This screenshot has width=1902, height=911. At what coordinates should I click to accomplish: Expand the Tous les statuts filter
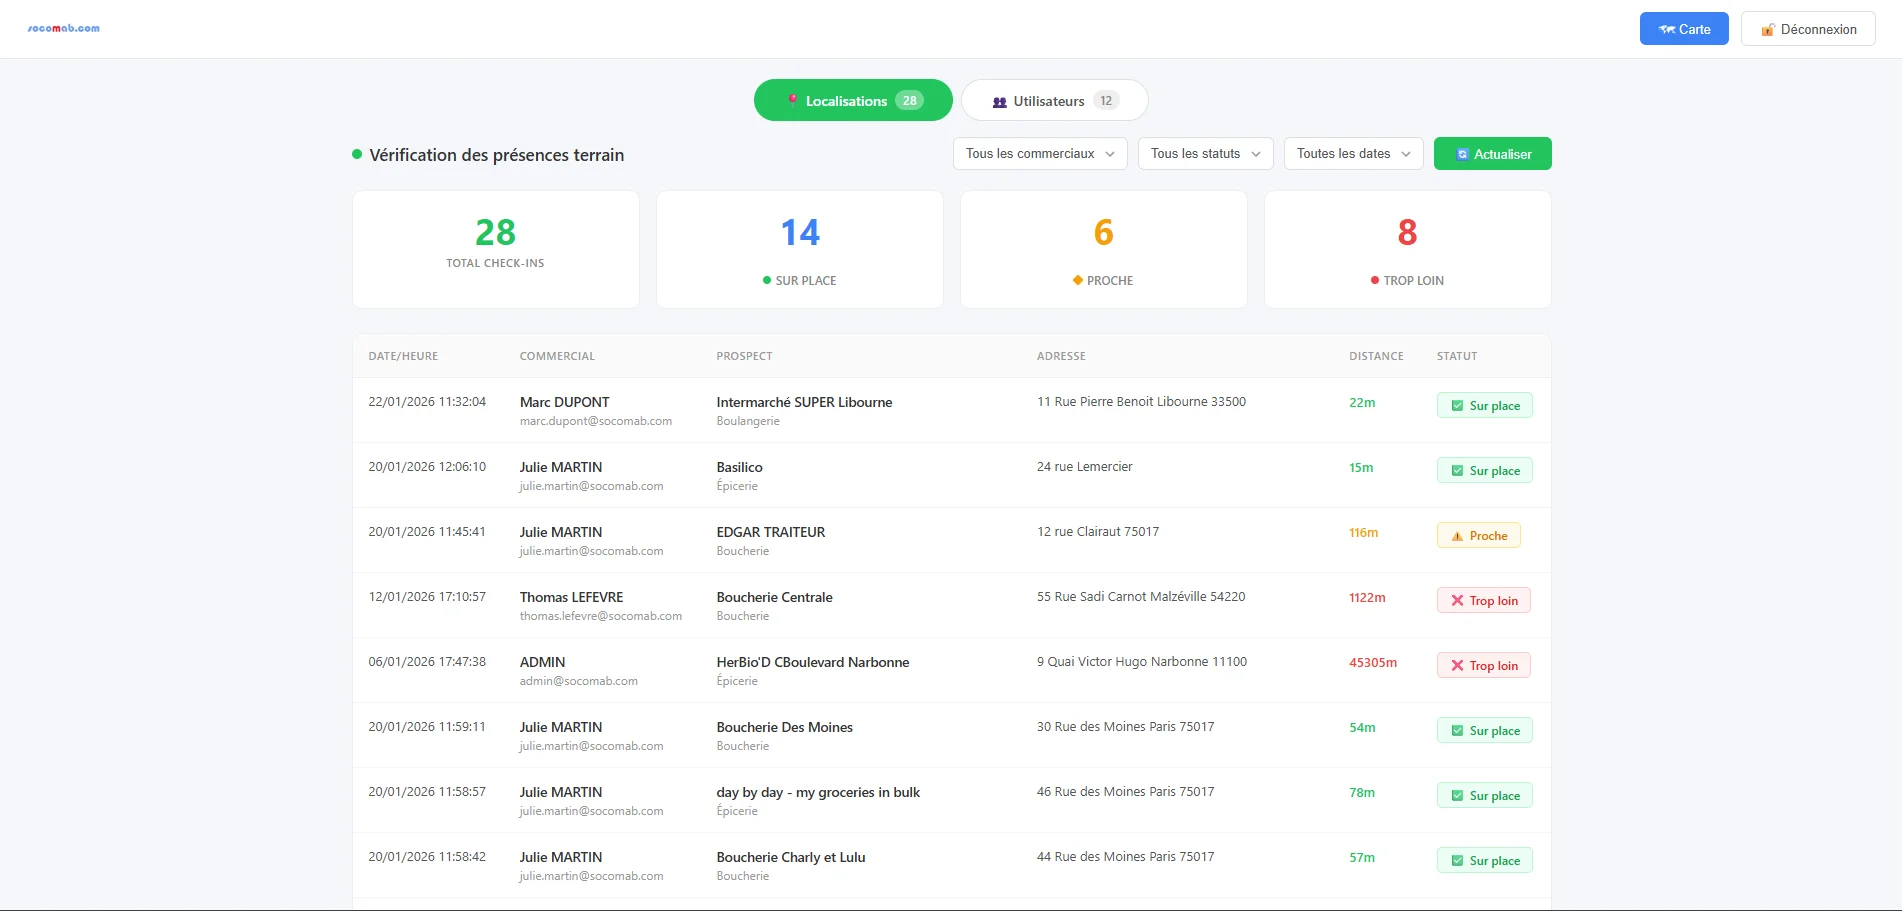pos(1205,154)
